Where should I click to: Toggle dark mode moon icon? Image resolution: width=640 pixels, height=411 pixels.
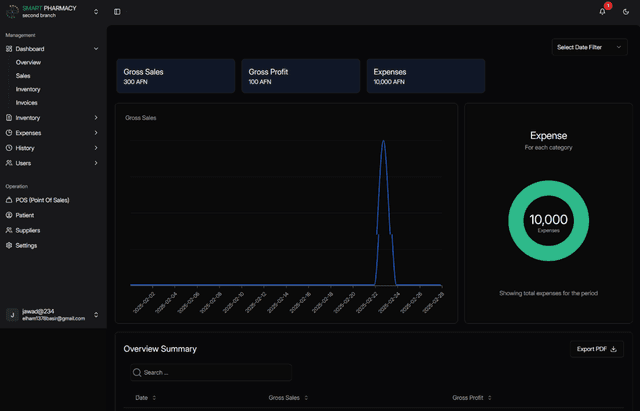point(625,12)
